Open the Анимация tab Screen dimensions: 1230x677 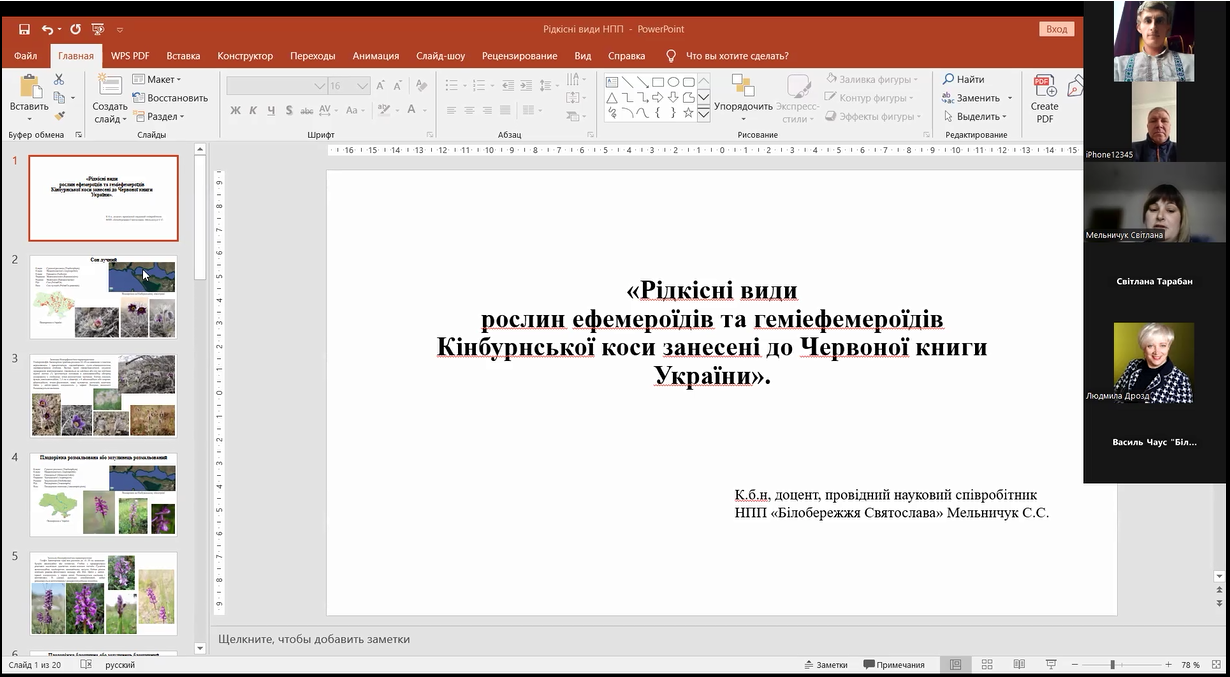point(376,56)
